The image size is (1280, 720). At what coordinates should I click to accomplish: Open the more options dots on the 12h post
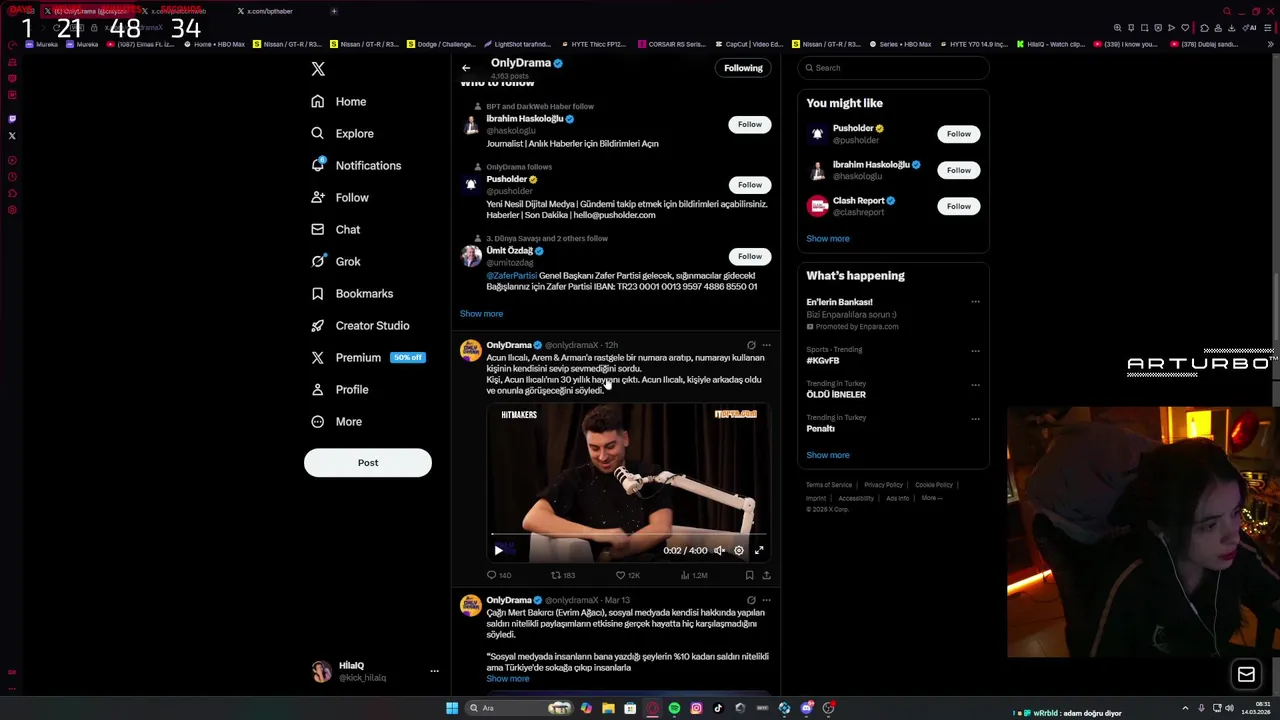pos(767,346)
